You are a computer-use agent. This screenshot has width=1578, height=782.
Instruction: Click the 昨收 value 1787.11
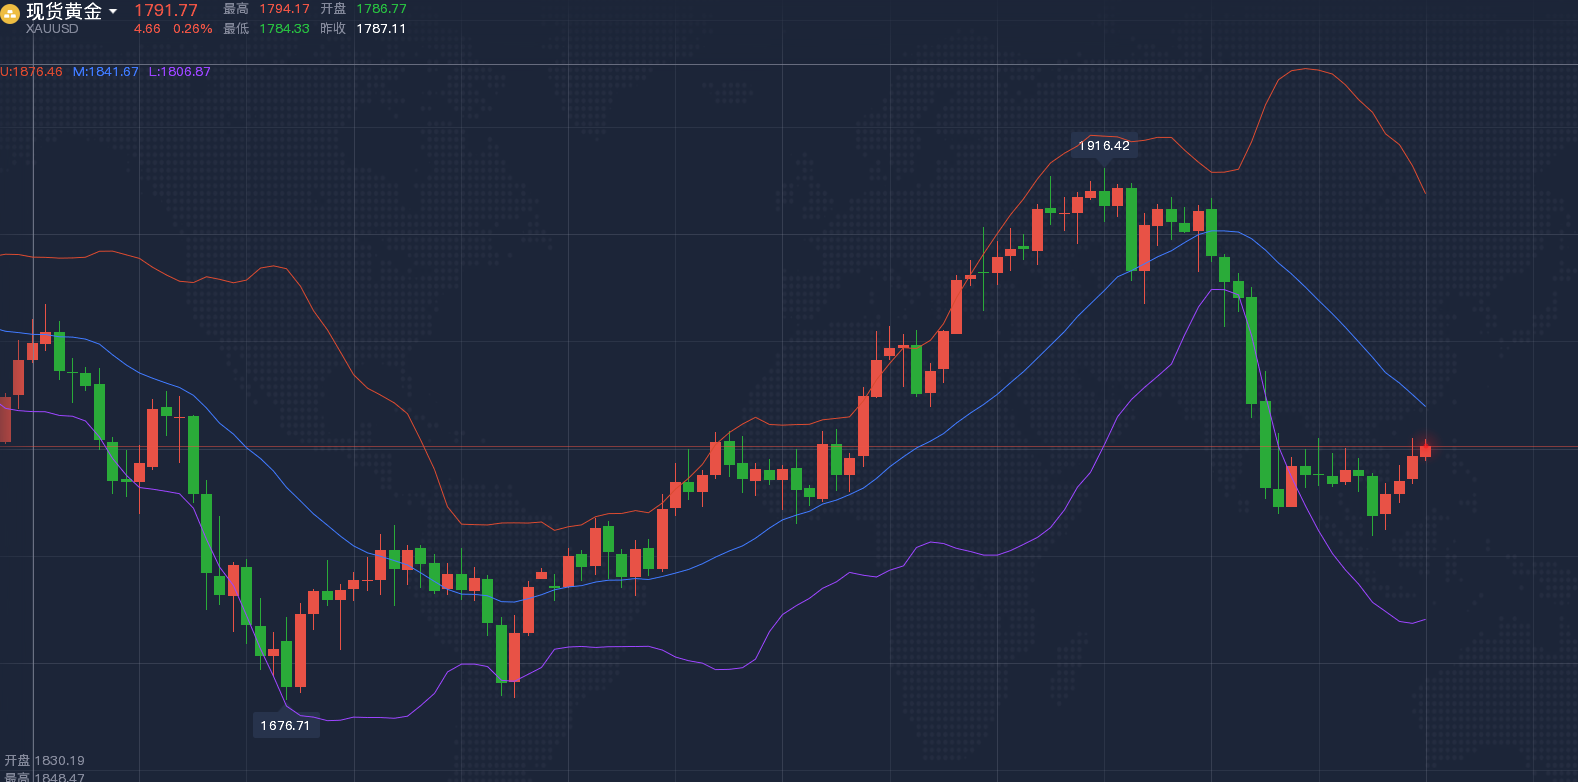[381, 29]
